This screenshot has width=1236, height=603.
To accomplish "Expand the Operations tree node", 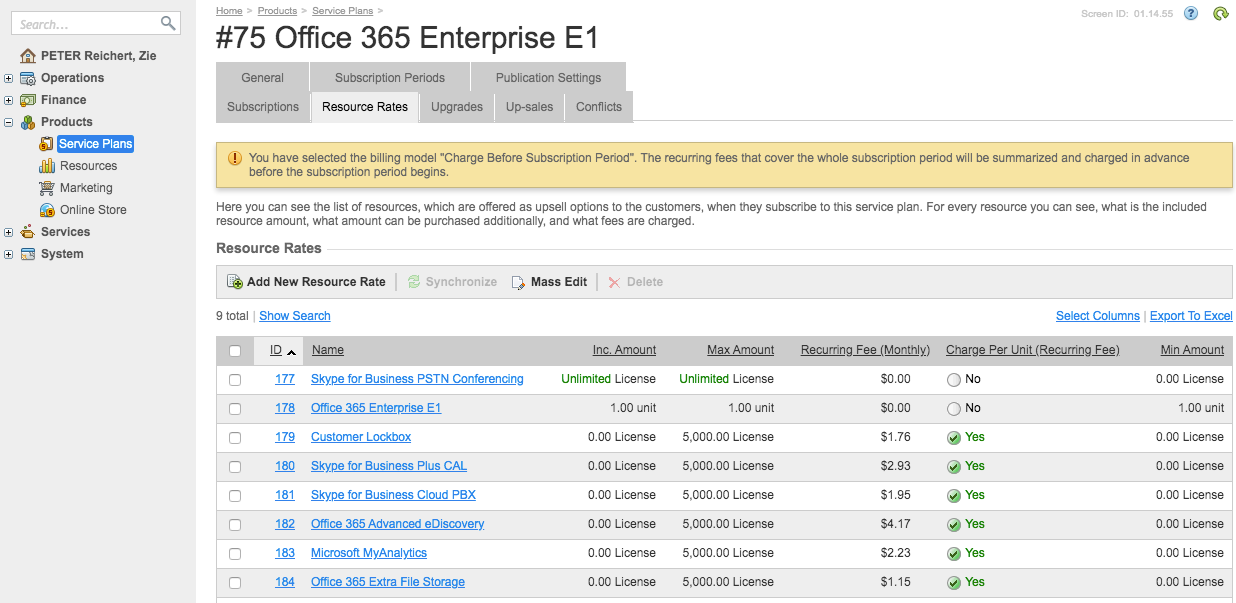I will 9,78.
